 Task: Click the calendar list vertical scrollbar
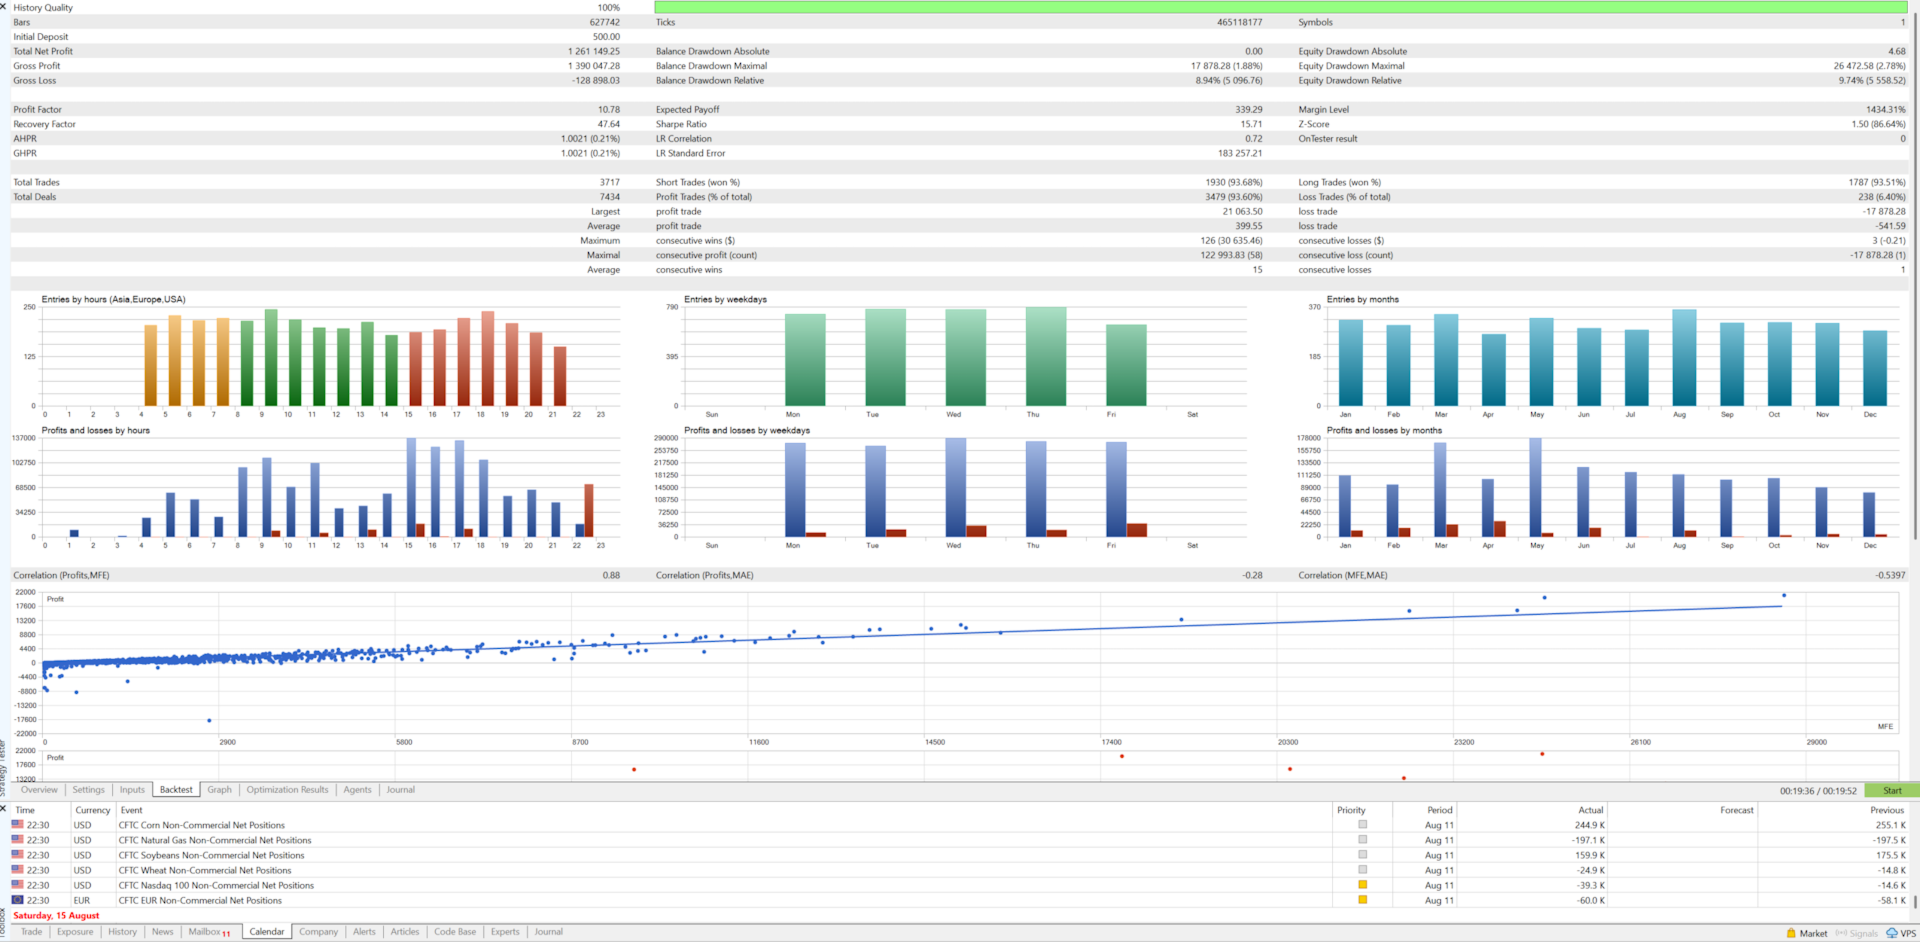1916,856
